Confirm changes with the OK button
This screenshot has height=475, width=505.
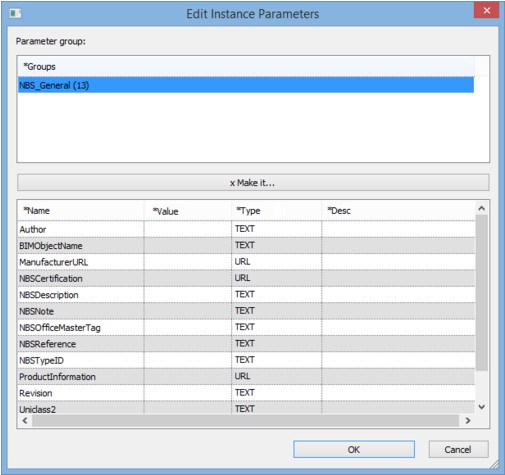(x=354, y=449)
